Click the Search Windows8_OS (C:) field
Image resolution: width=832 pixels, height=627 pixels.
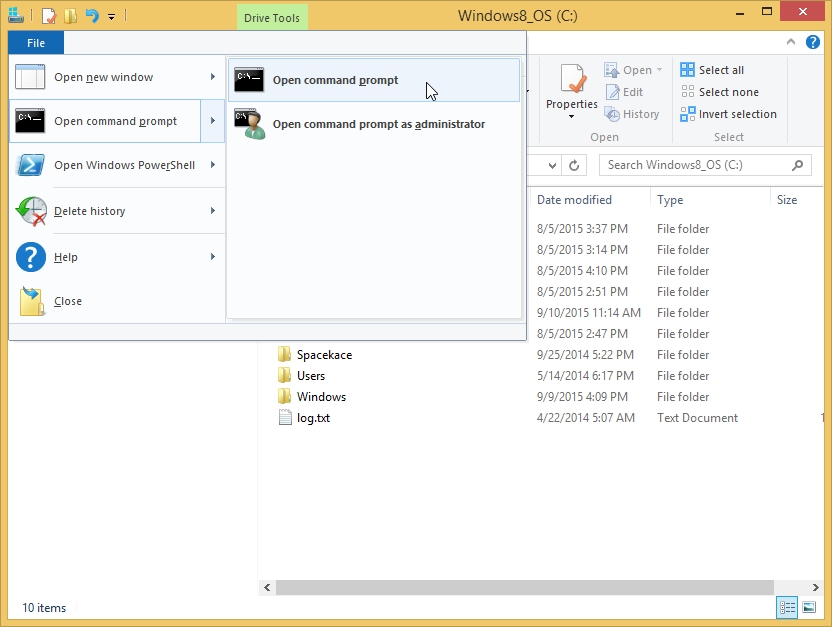click(x=705, y=165)
